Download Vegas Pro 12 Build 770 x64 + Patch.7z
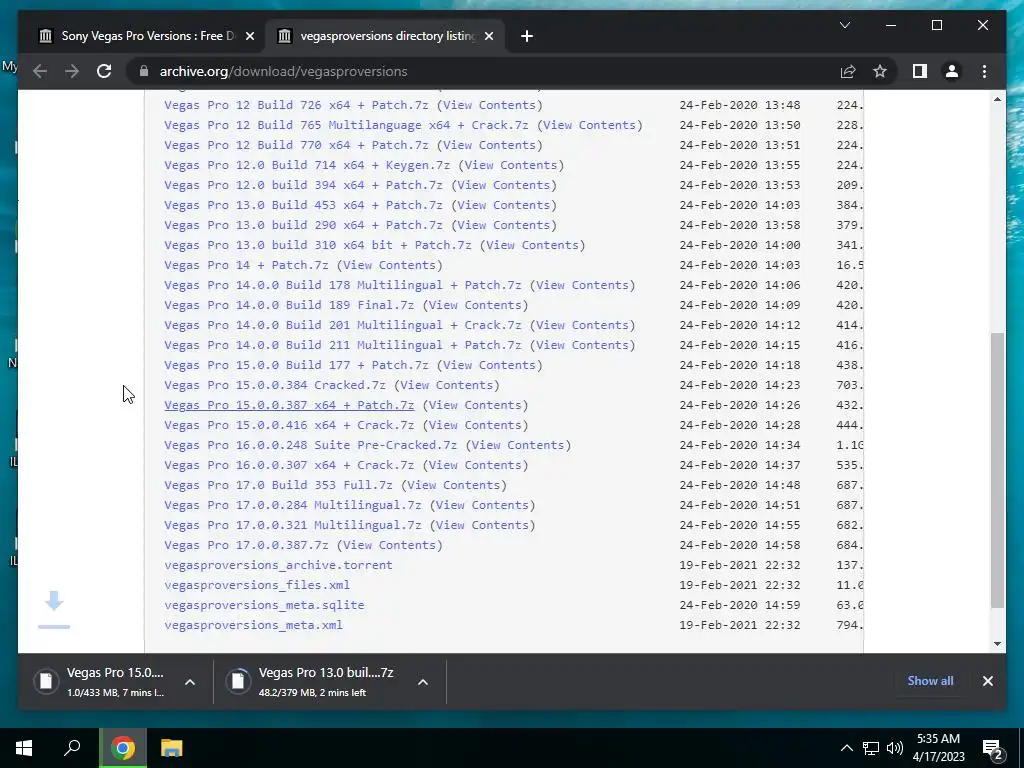 click(x=296, y=145)
